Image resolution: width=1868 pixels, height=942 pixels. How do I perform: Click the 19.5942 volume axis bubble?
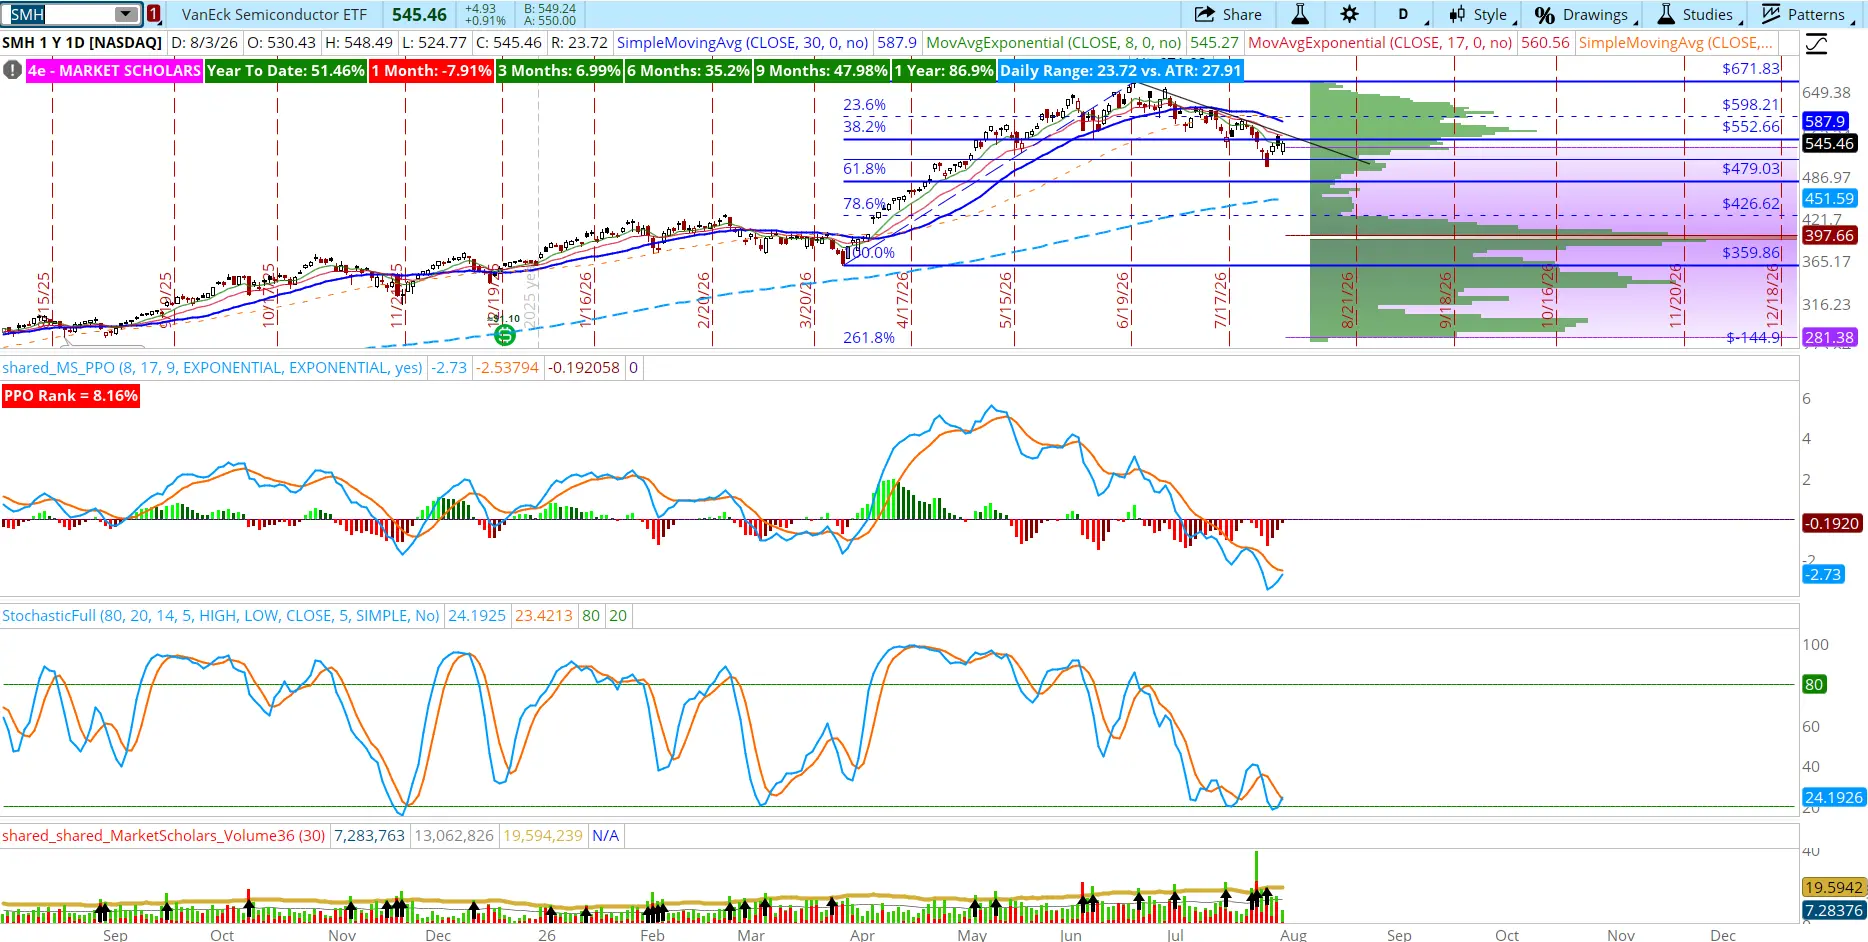tap(1834, 887)
